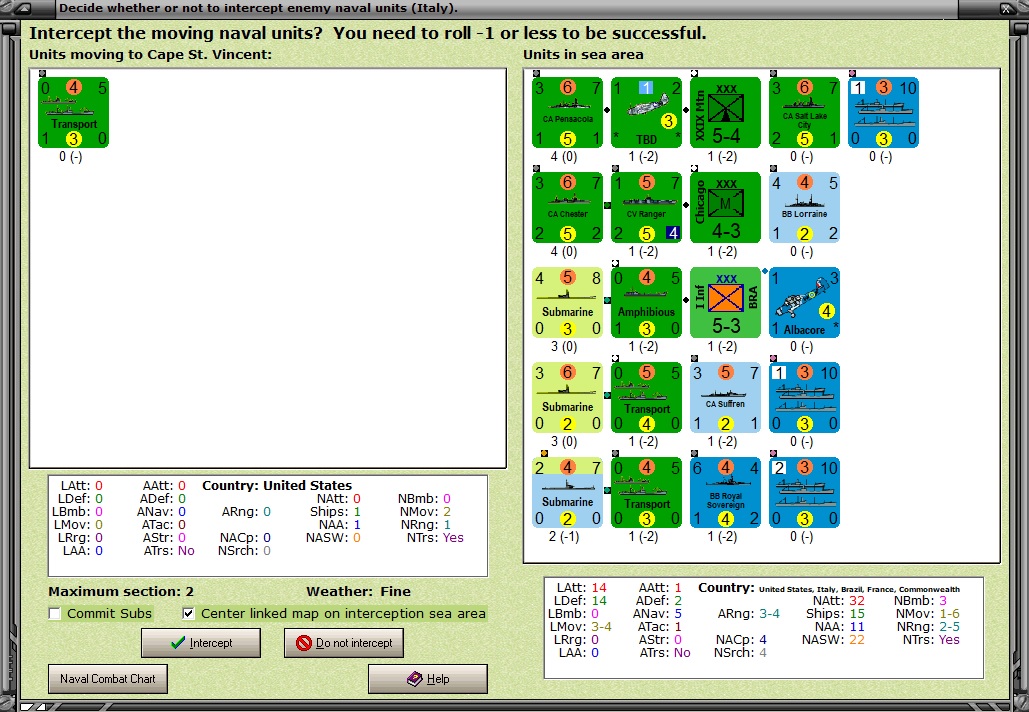Click the 'Weather: Fine' label
Viewport: 1029px width, 712px height.
click(358, 591)
